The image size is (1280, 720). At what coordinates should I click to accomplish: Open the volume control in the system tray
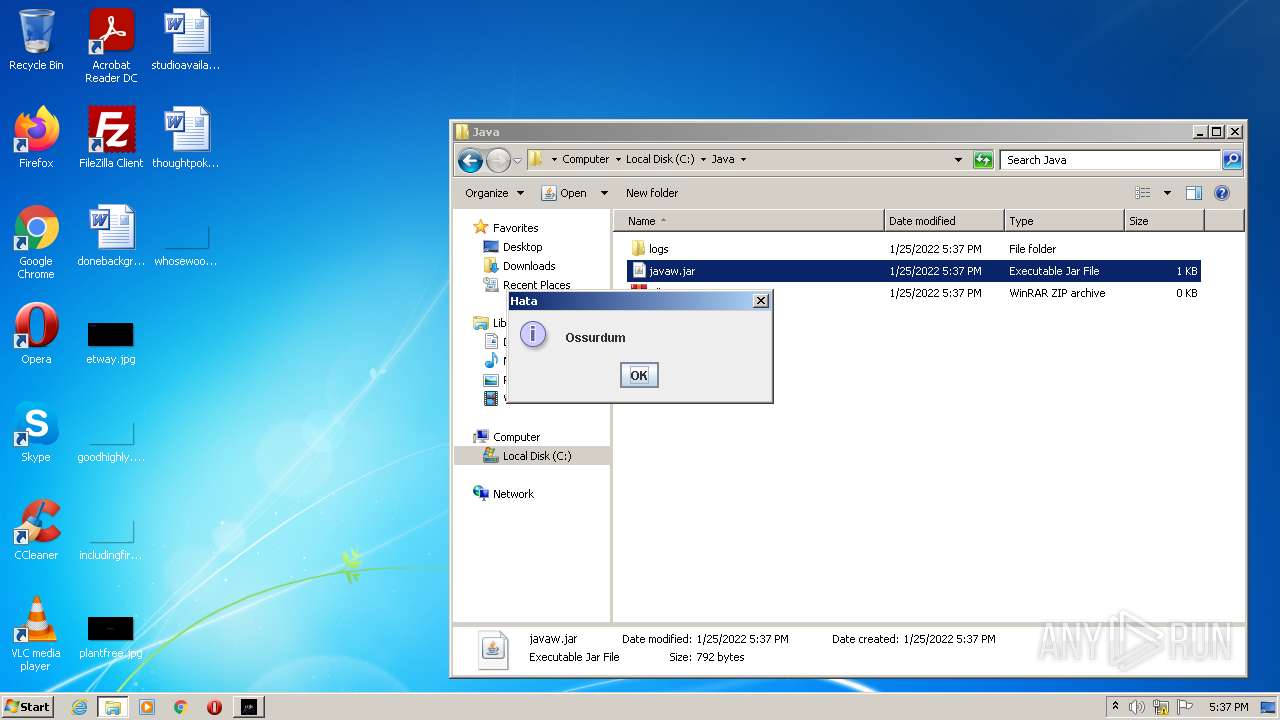pos(1137,707)
